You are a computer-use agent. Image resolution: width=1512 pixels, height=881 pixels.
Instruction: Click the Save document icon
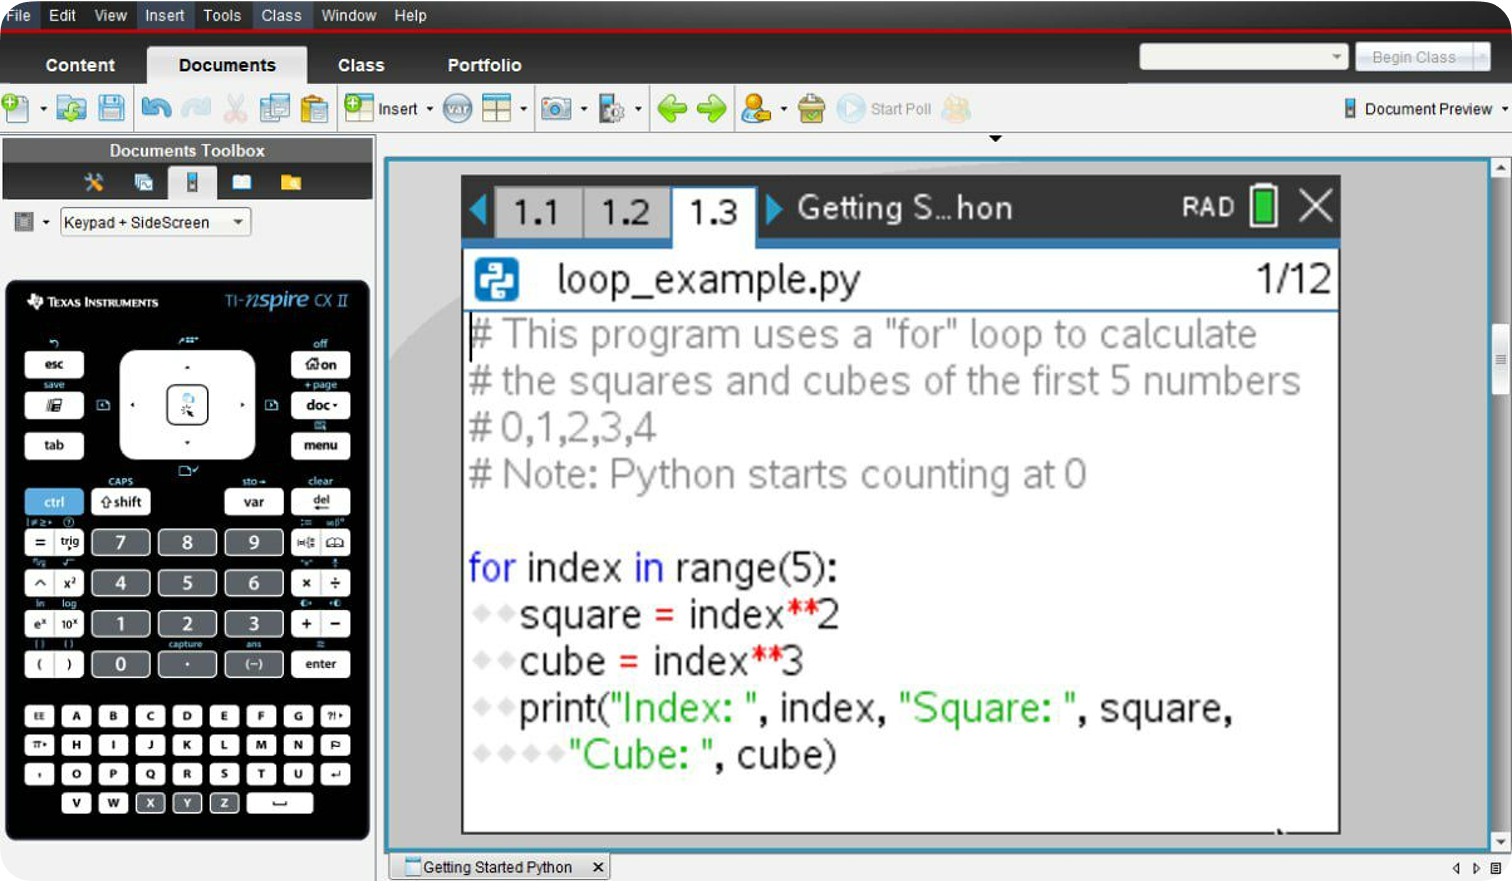coord(111,108)
